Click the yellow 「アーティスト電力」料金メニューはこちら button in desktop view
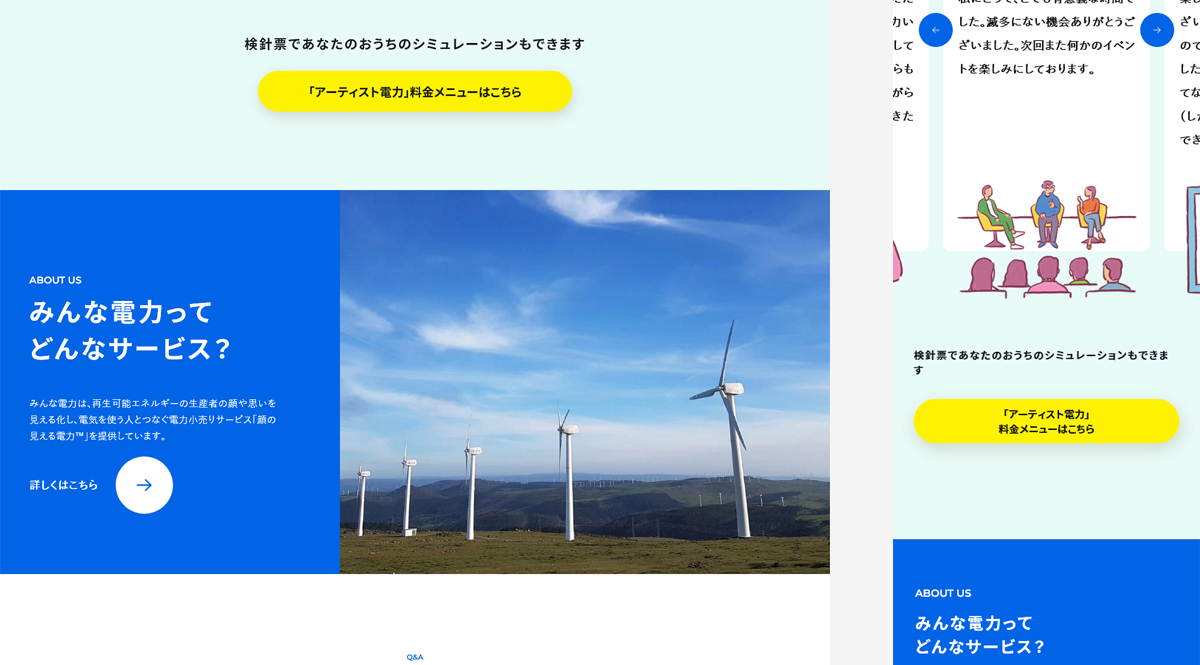The height and width of the screenshot is (665, 1200). click(x=415, y=91)
